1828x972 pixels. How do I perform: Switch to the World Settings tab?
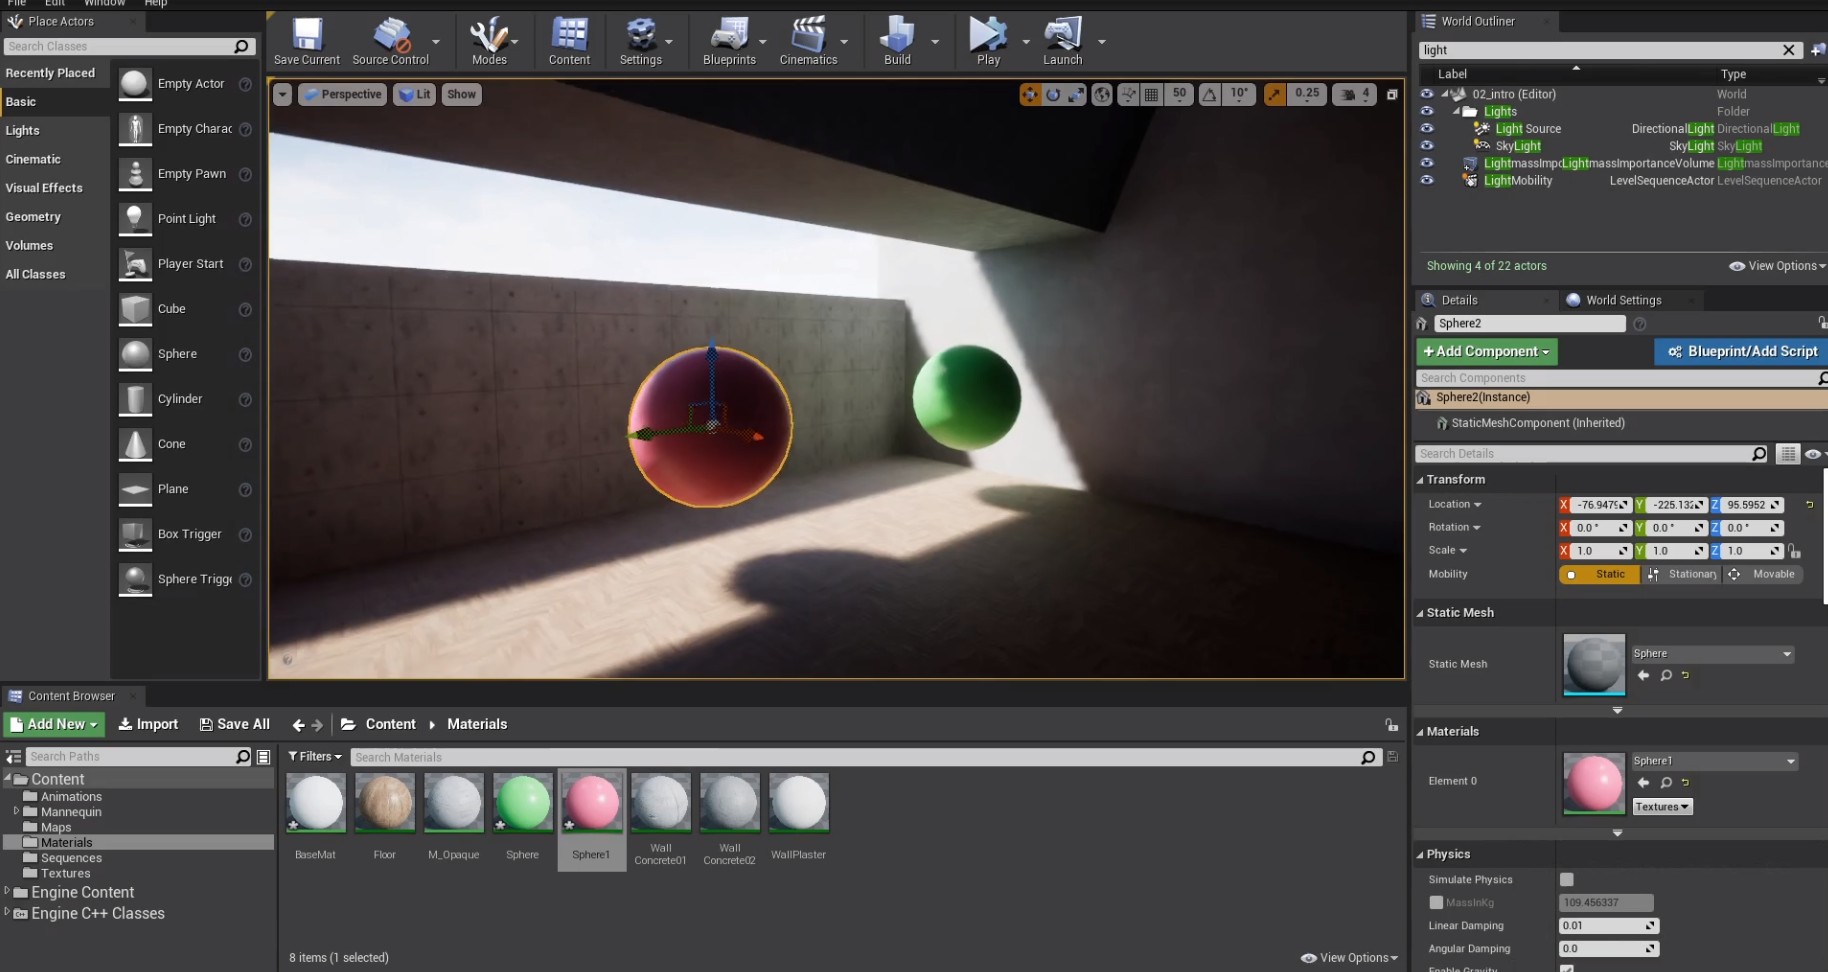click(x=1622, y=300)
